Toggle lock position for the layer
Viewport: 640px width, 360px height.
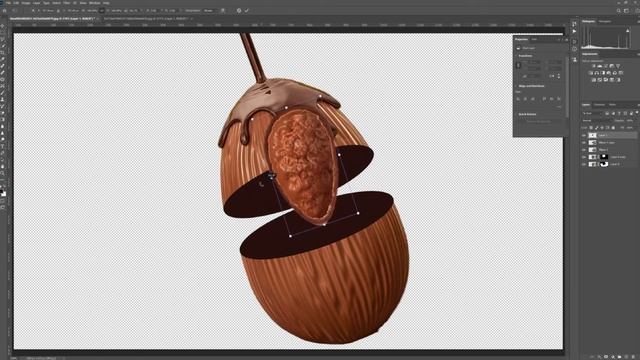point(602,128)
